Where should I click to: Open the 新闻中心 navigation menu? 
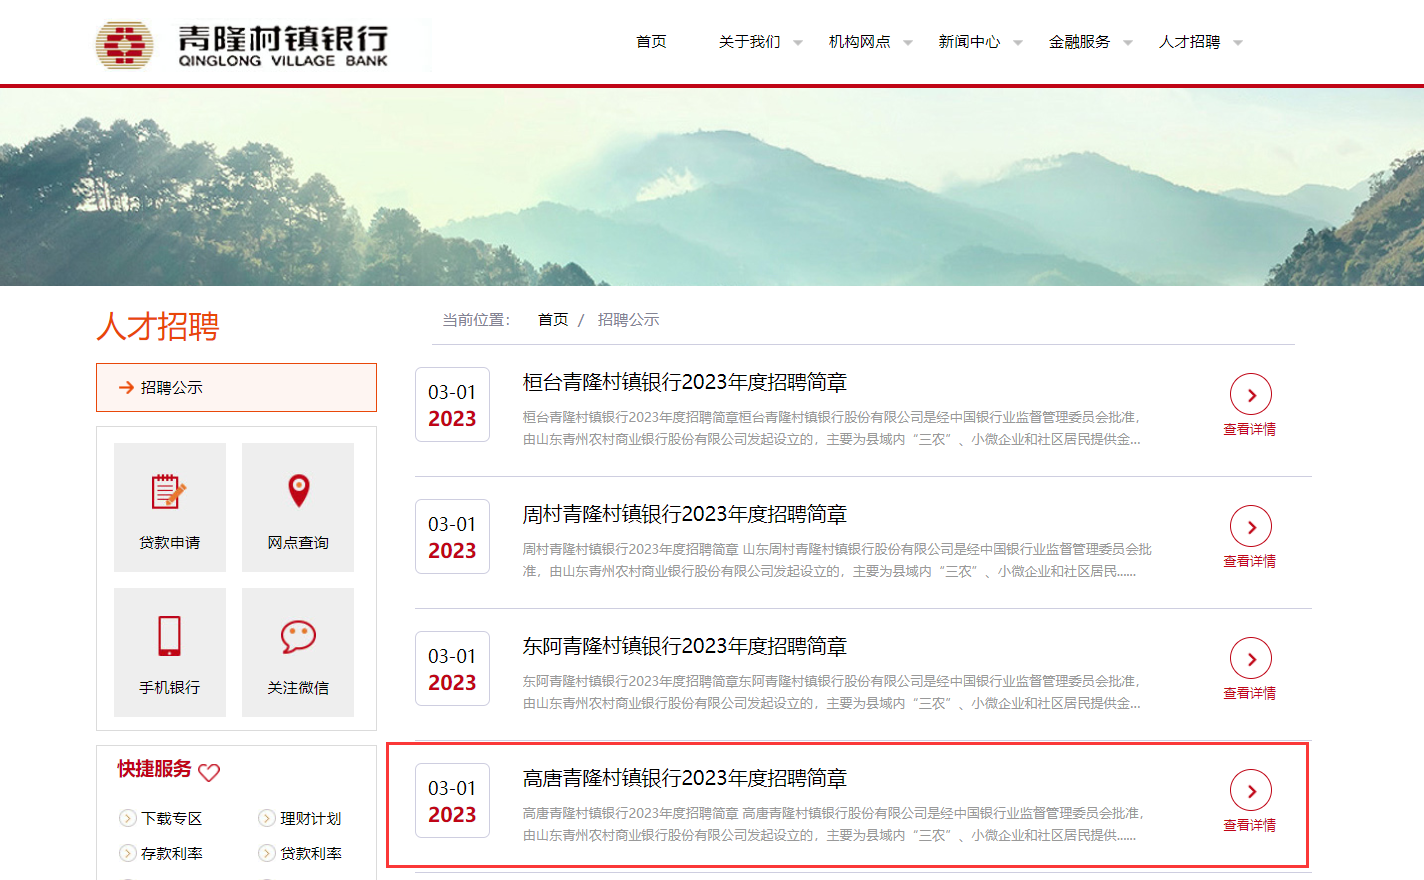[969, 41]
